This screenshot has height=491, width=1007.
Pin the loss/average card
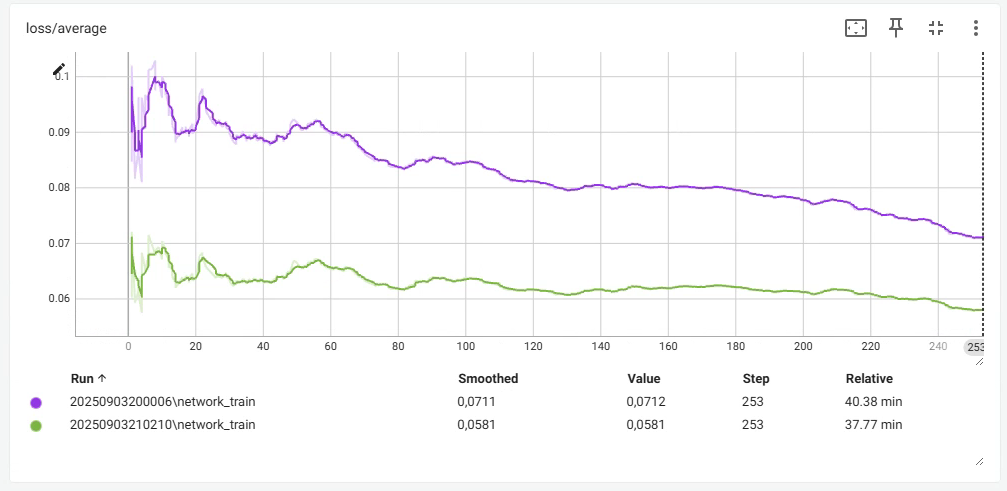coord(896,28)
